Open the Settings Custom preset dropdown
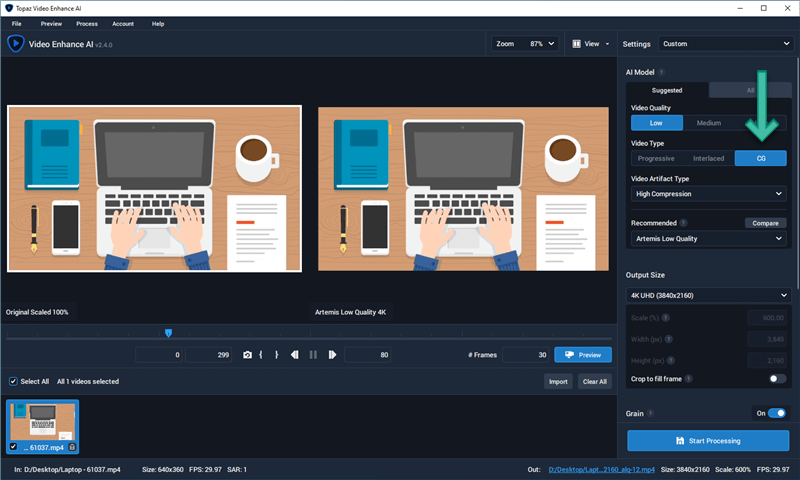The width and height of the screenshot is (800, 480). click(x=726, y=44)
